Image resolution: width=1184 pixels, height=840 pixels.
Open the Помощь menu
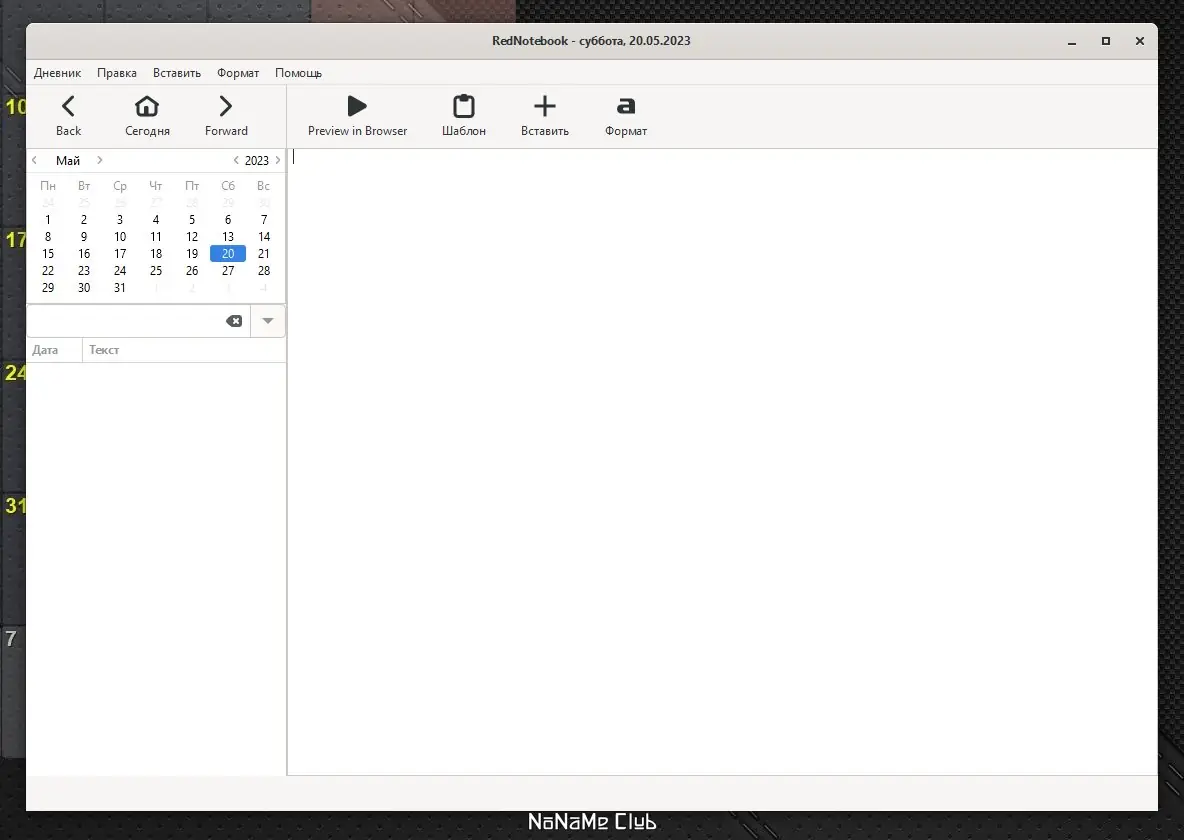point(298,73)
